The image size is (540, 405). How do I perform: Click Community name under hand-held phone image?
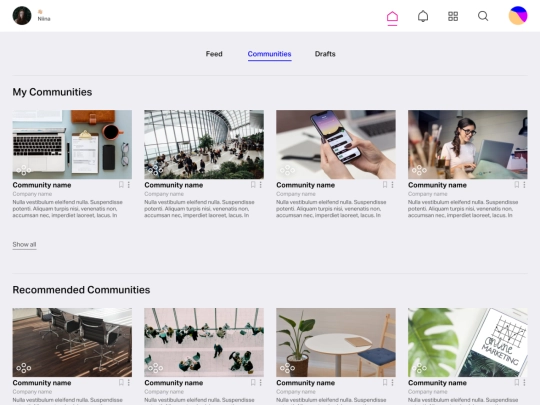click(x=305, y=185)
